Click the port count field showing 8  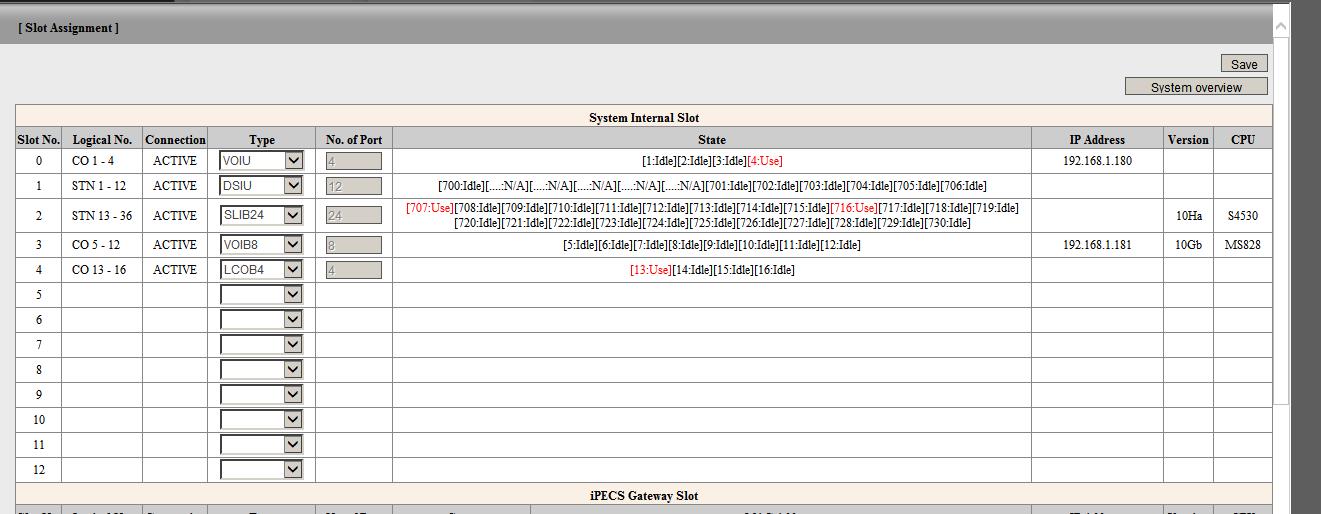pos(353,245)
